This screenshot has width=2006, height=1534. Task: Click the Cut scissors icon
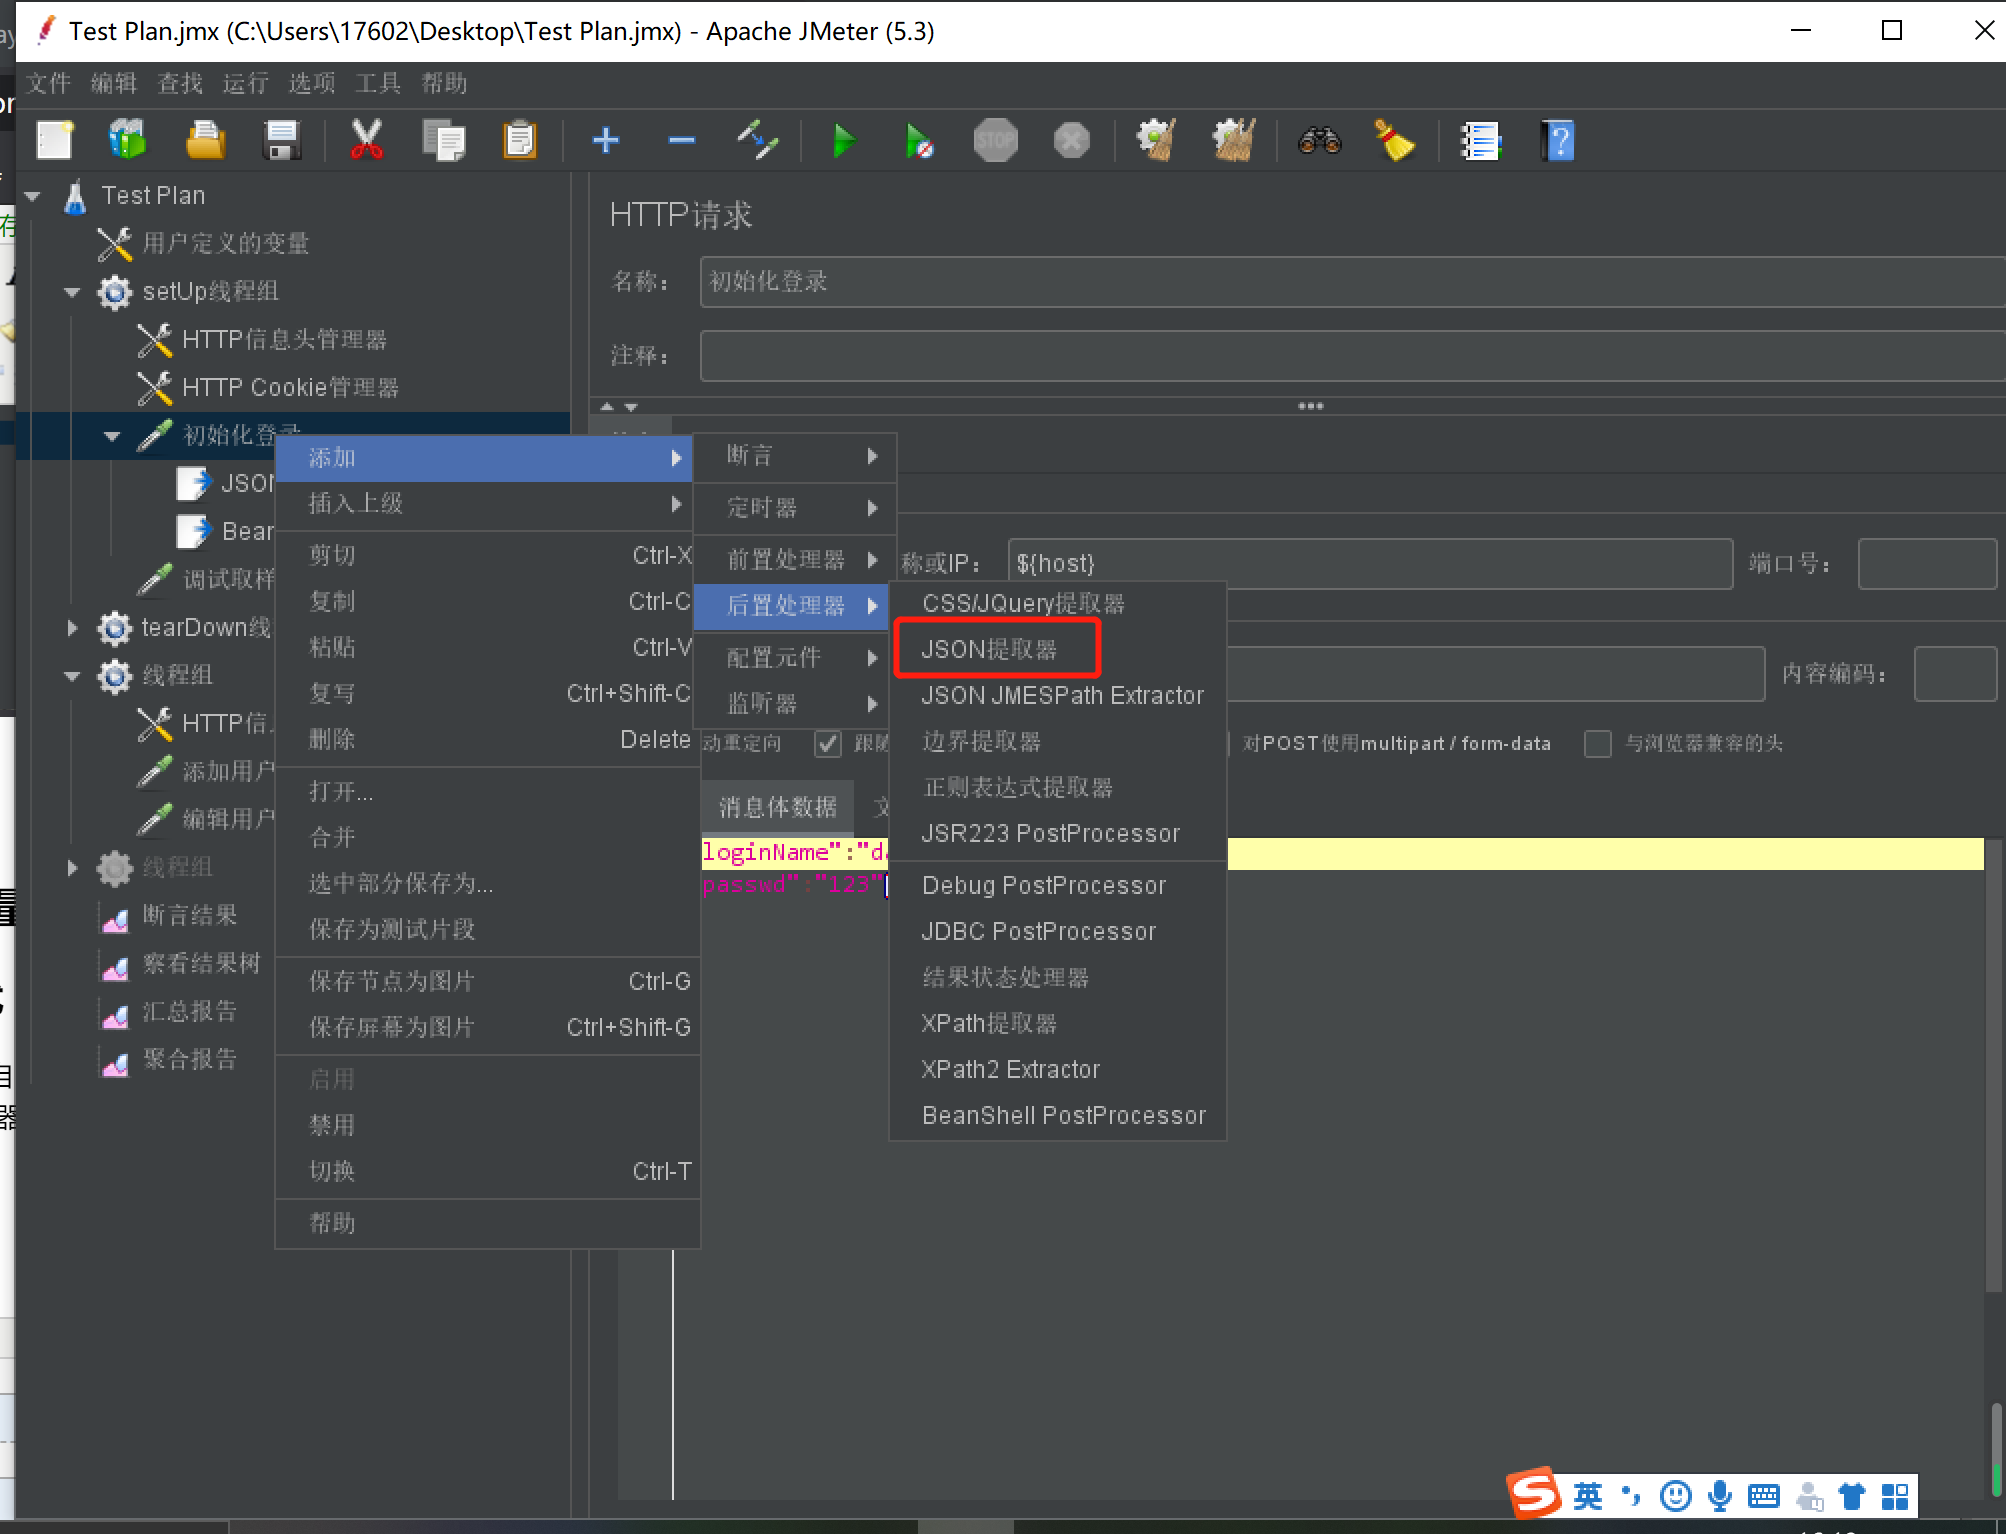click(x=367, y=140)
